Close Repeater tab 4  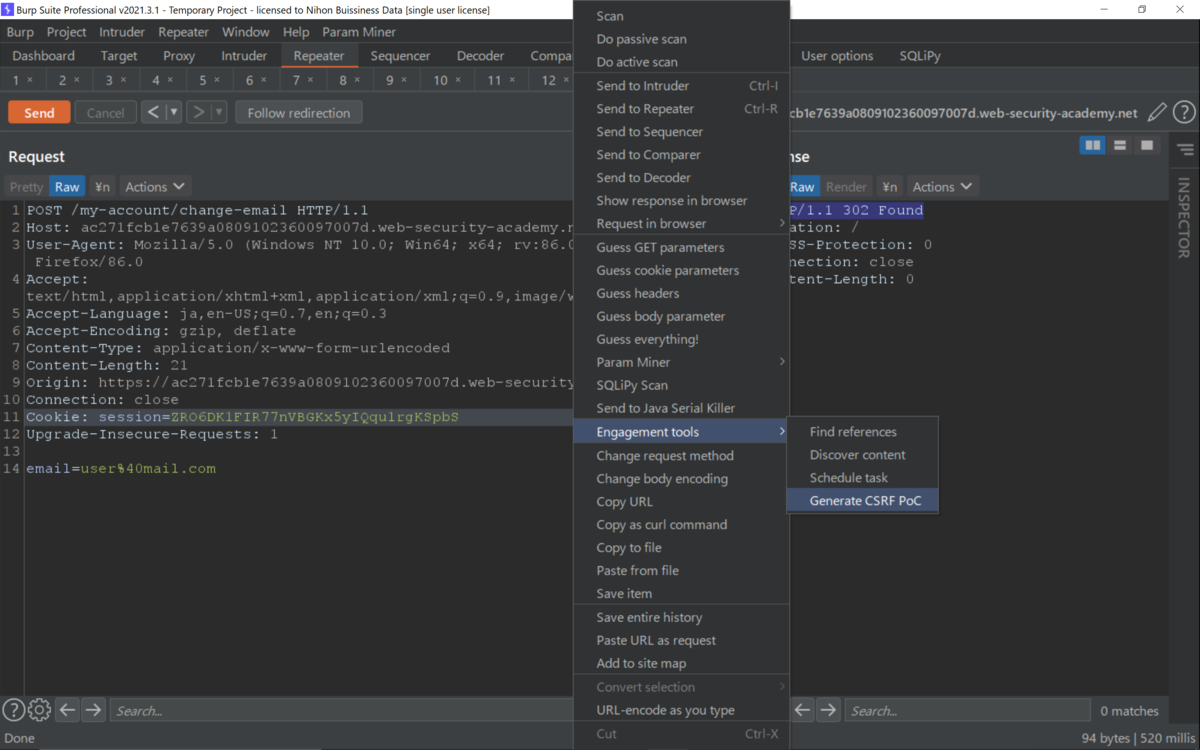tap(170, 80)
